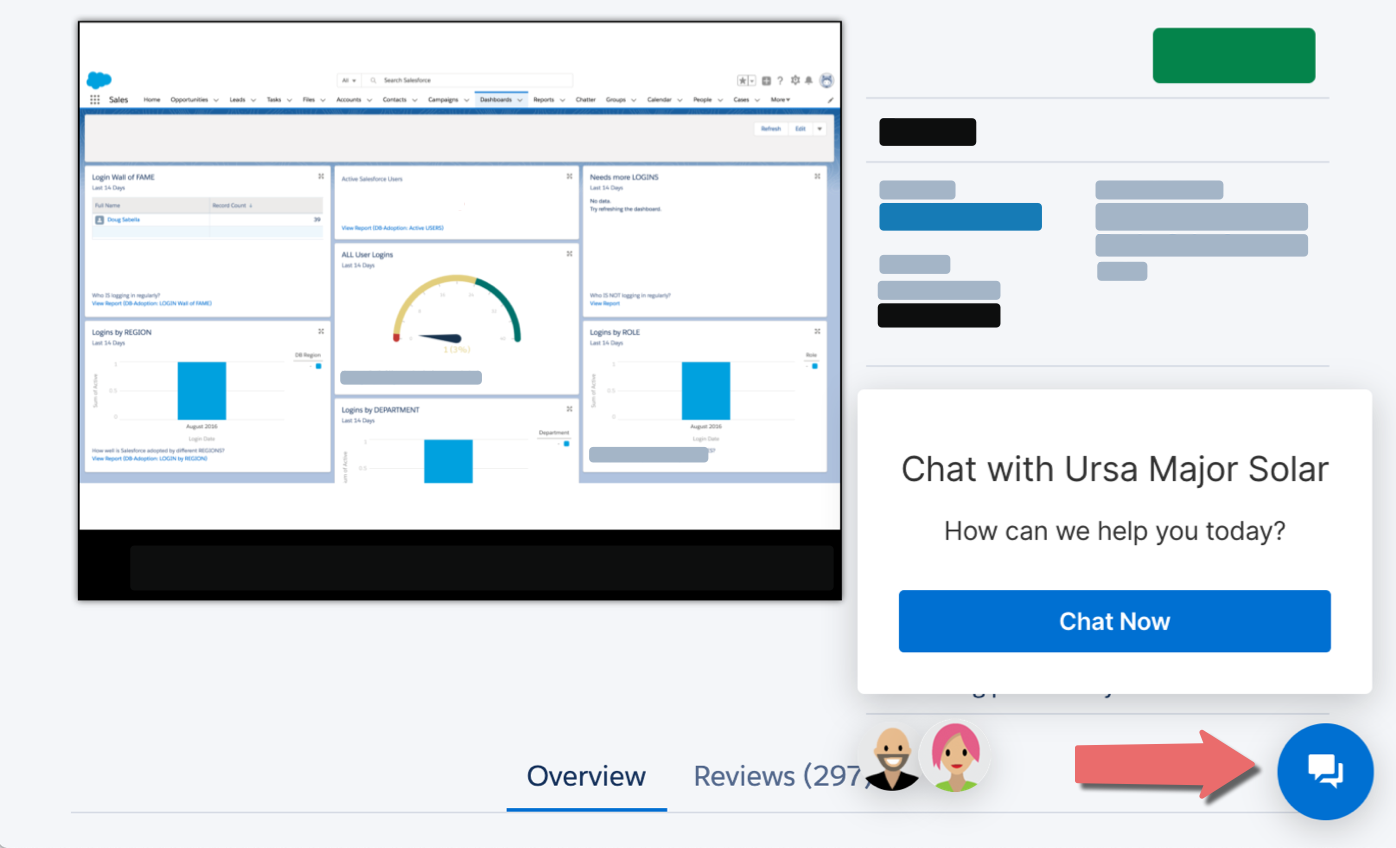Click the solid green button
Viewport: 1396px width, 848px height.
pos(1234,55)
